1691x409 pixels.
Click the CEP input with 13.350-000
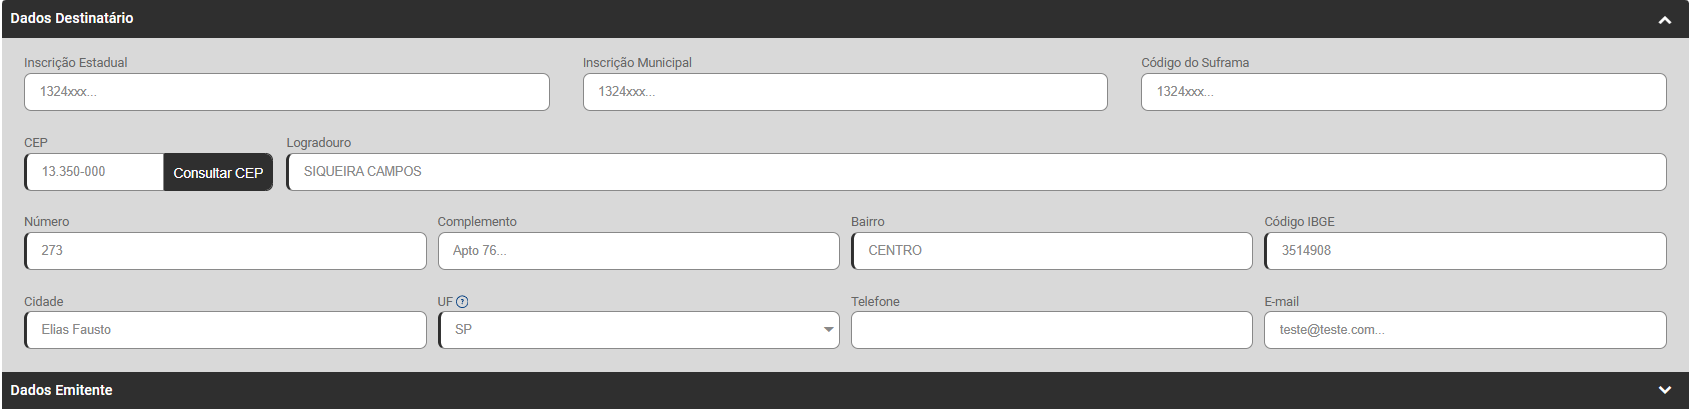tap(95, 172)
